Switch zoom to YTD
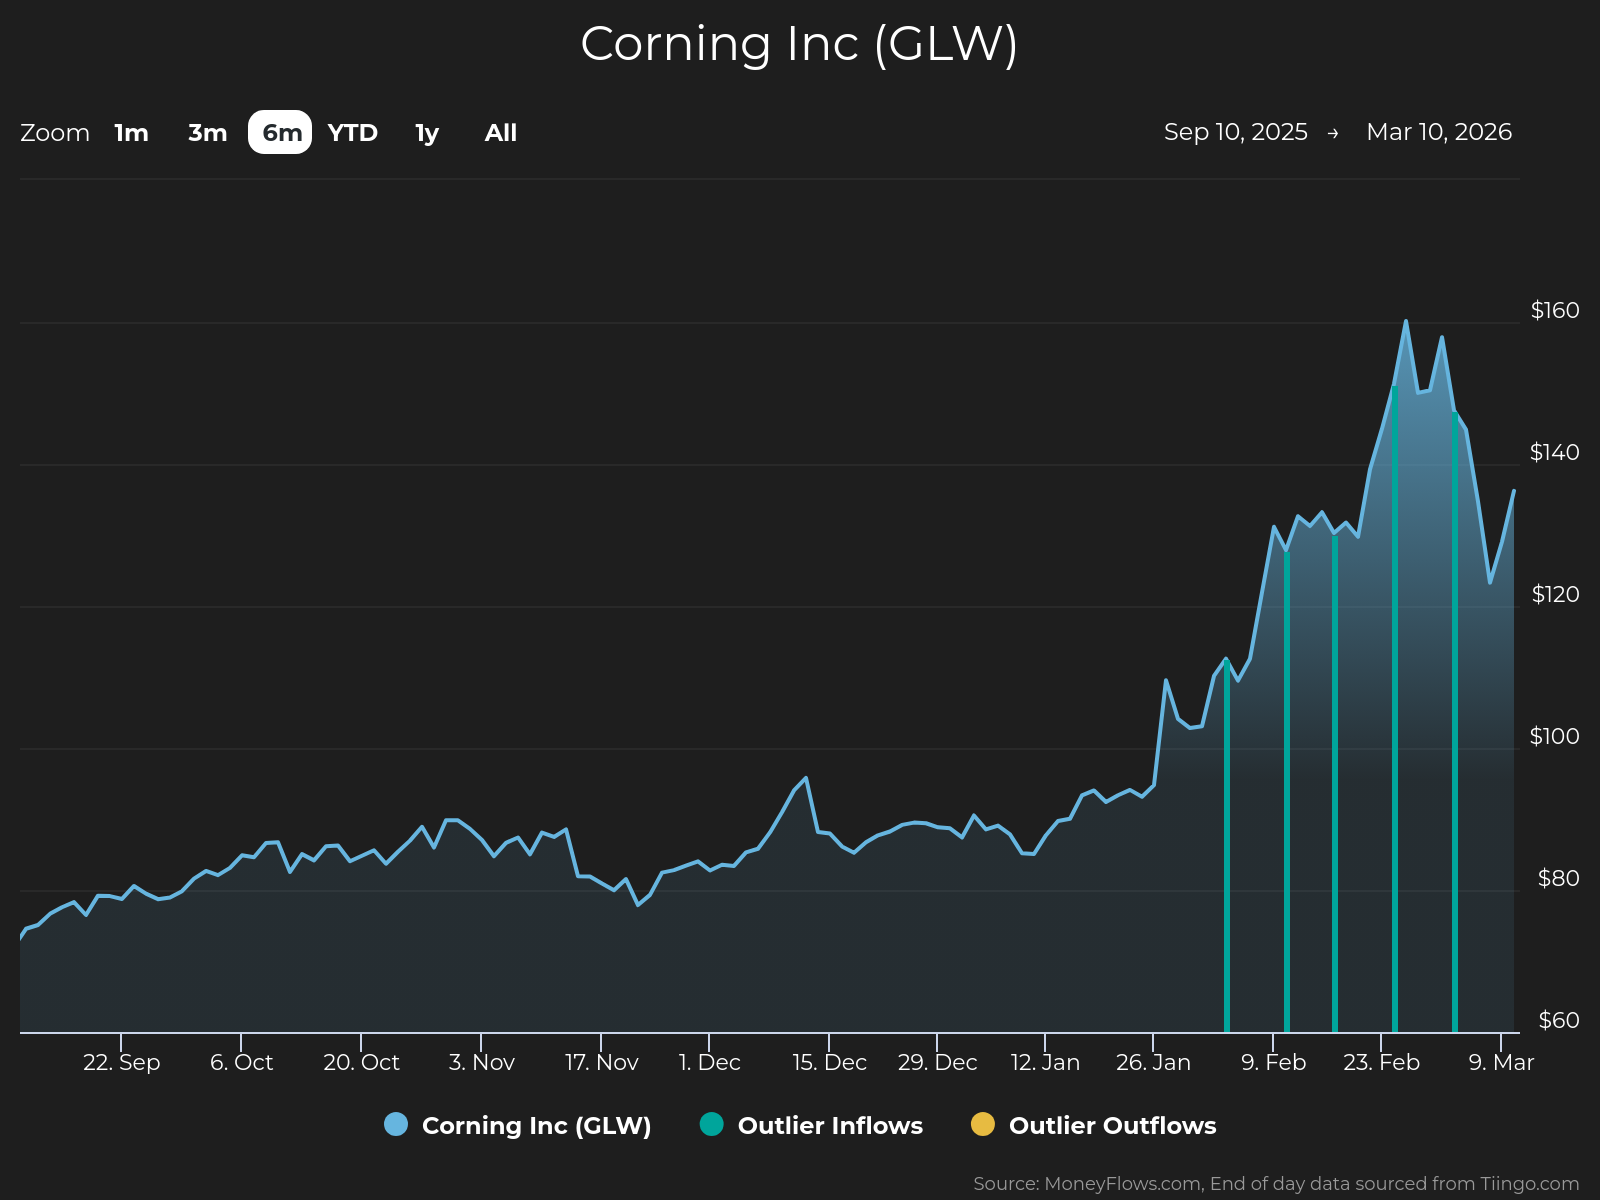 [x=353, y=133]
